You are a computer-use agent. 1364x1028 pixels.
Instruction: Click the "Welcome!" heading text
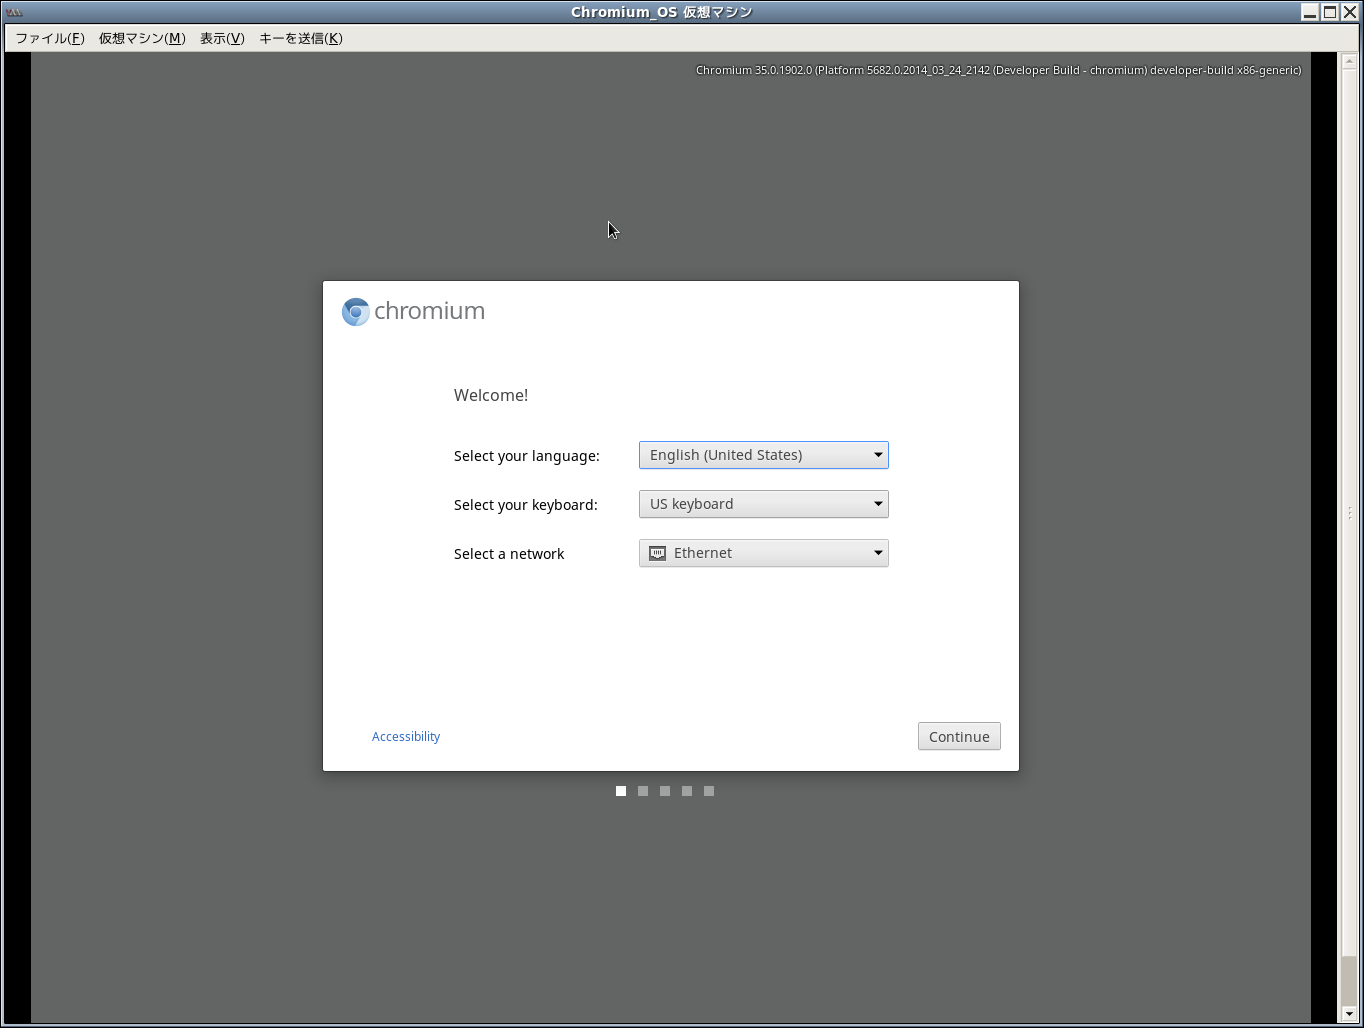coord(491,395)
